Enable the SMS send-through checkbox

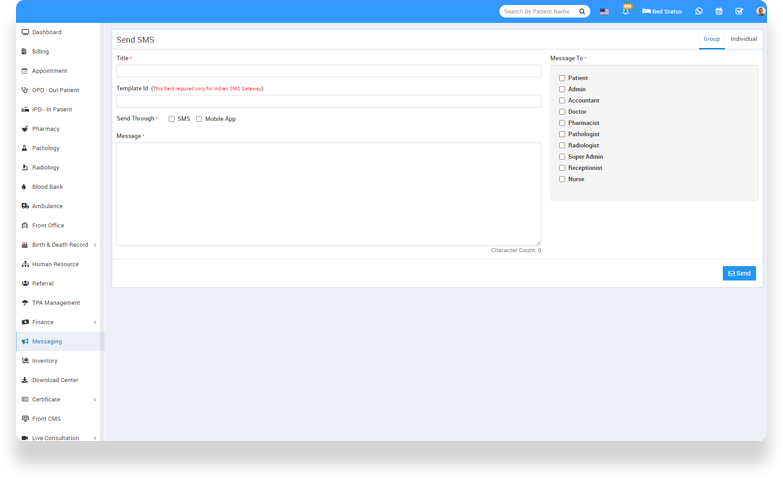coord(171,119)
